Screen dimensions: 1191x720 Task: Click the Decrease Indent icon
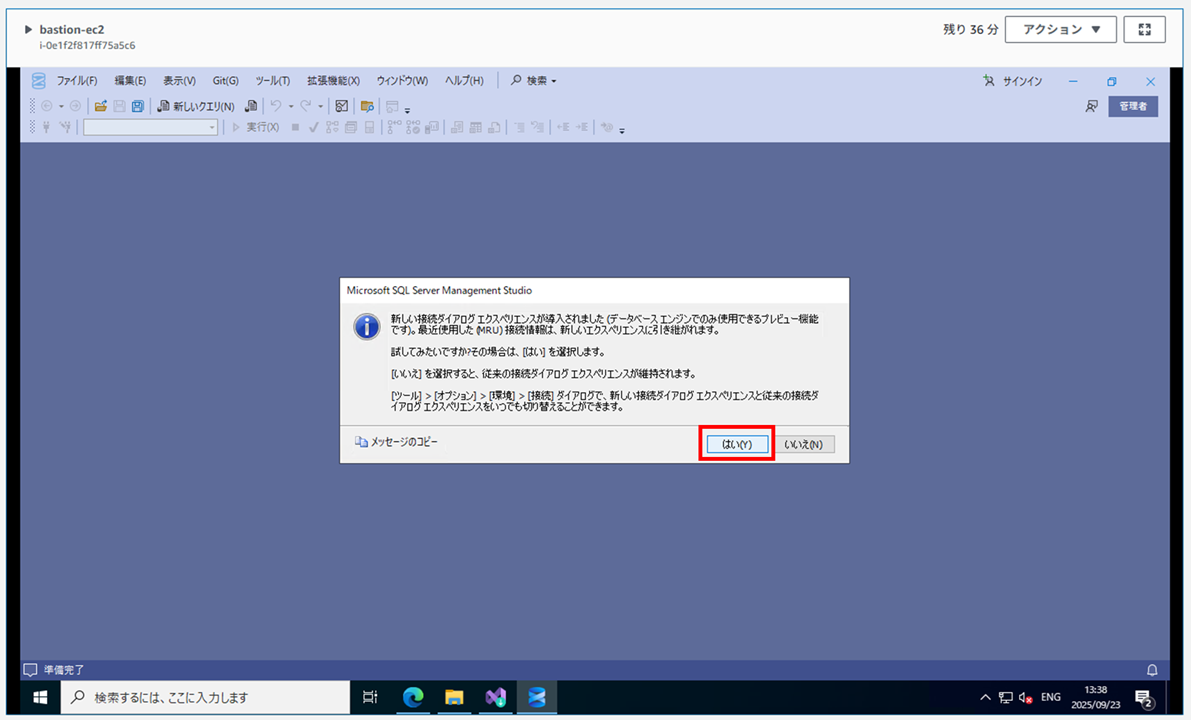[563, 128]
